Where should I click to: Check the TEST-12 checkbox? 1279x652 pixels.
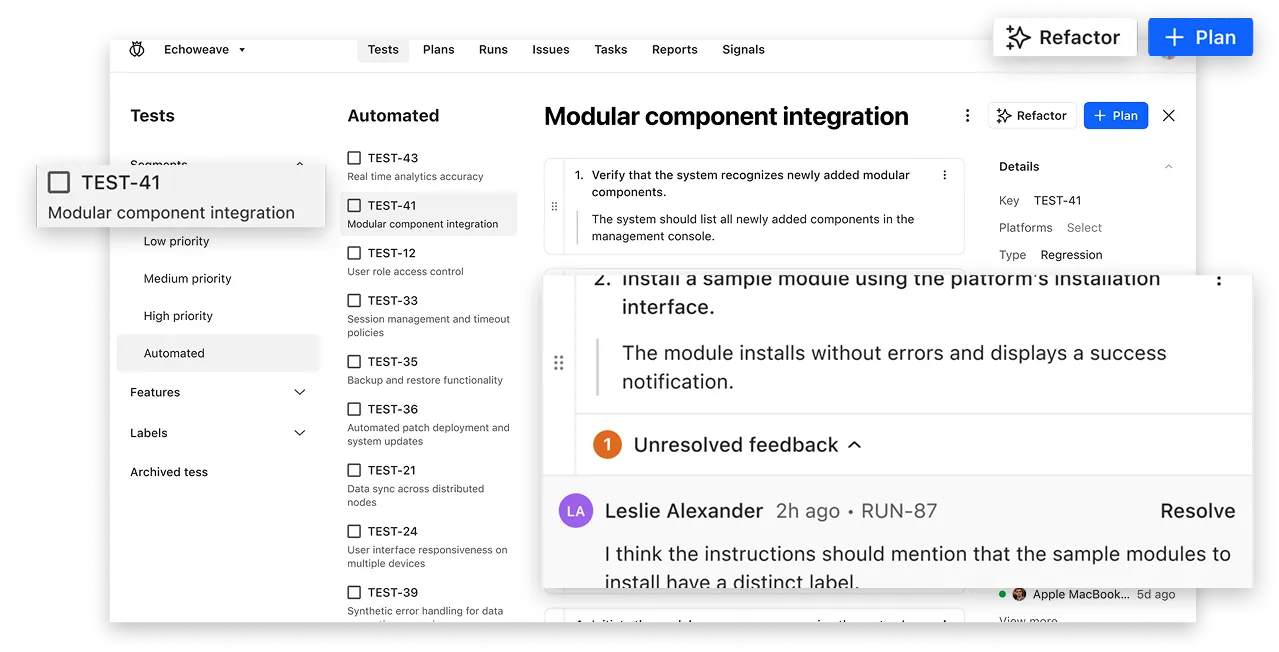click(x=354, y=253)
